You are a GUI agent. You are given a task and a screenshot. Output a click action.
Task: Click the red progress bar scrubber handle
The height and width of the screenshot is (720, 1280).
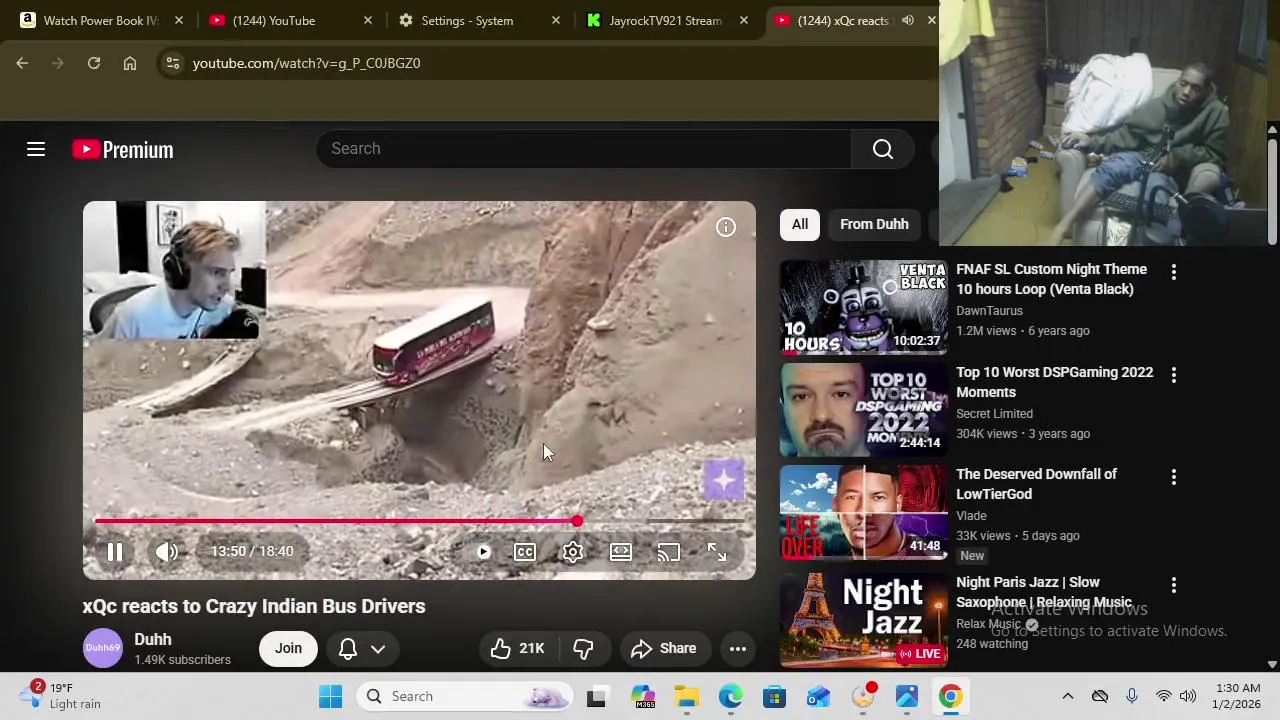coord(577,521)
